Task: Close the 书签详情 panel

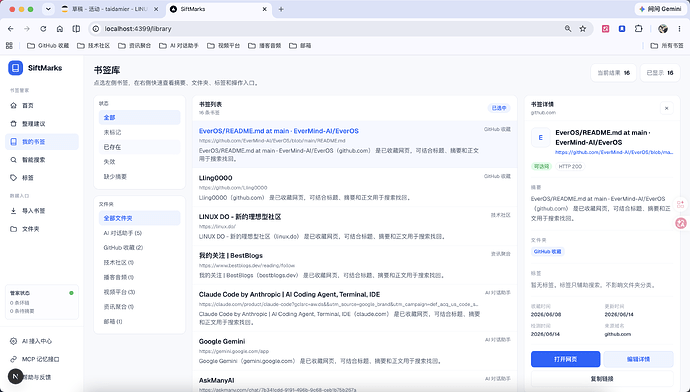Action: point(667,108)
